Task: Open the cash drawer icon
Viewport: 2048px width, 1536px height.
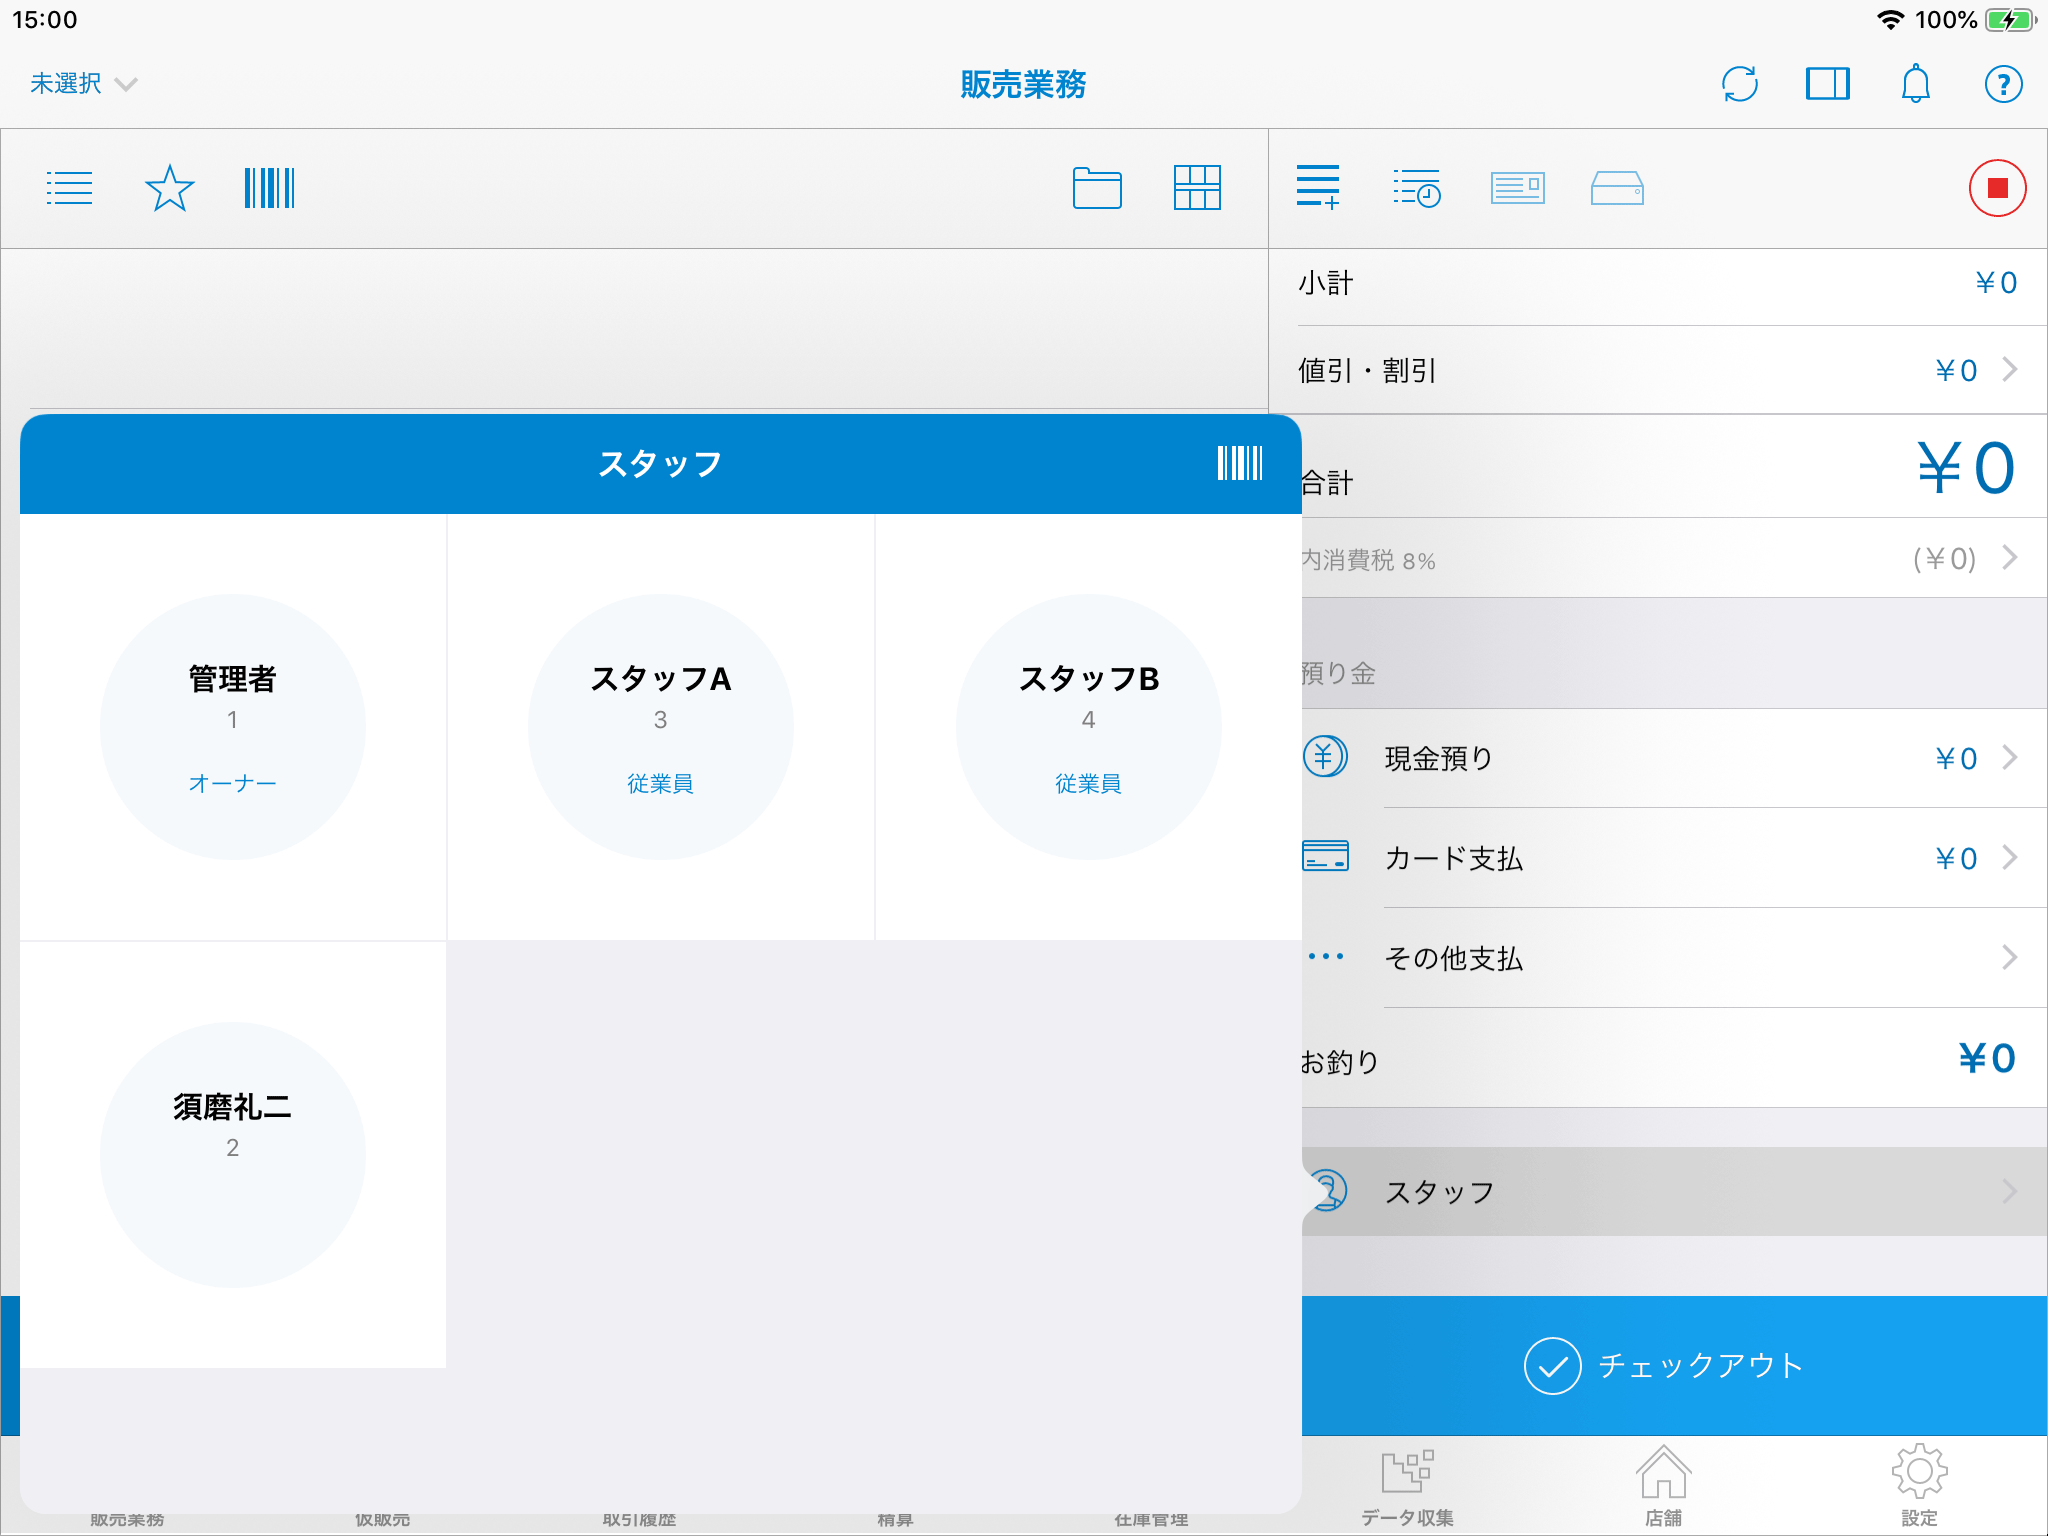Action: click(x=1617, y=188)
